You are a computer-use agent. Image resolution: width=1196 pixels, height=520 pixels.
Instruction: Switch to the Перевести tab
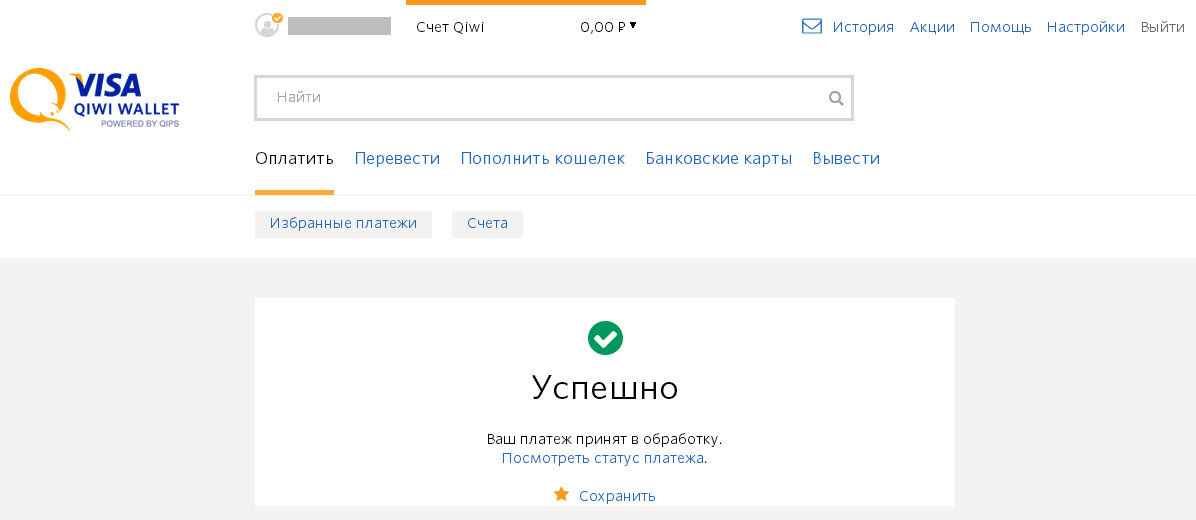[x=397, y=158]
